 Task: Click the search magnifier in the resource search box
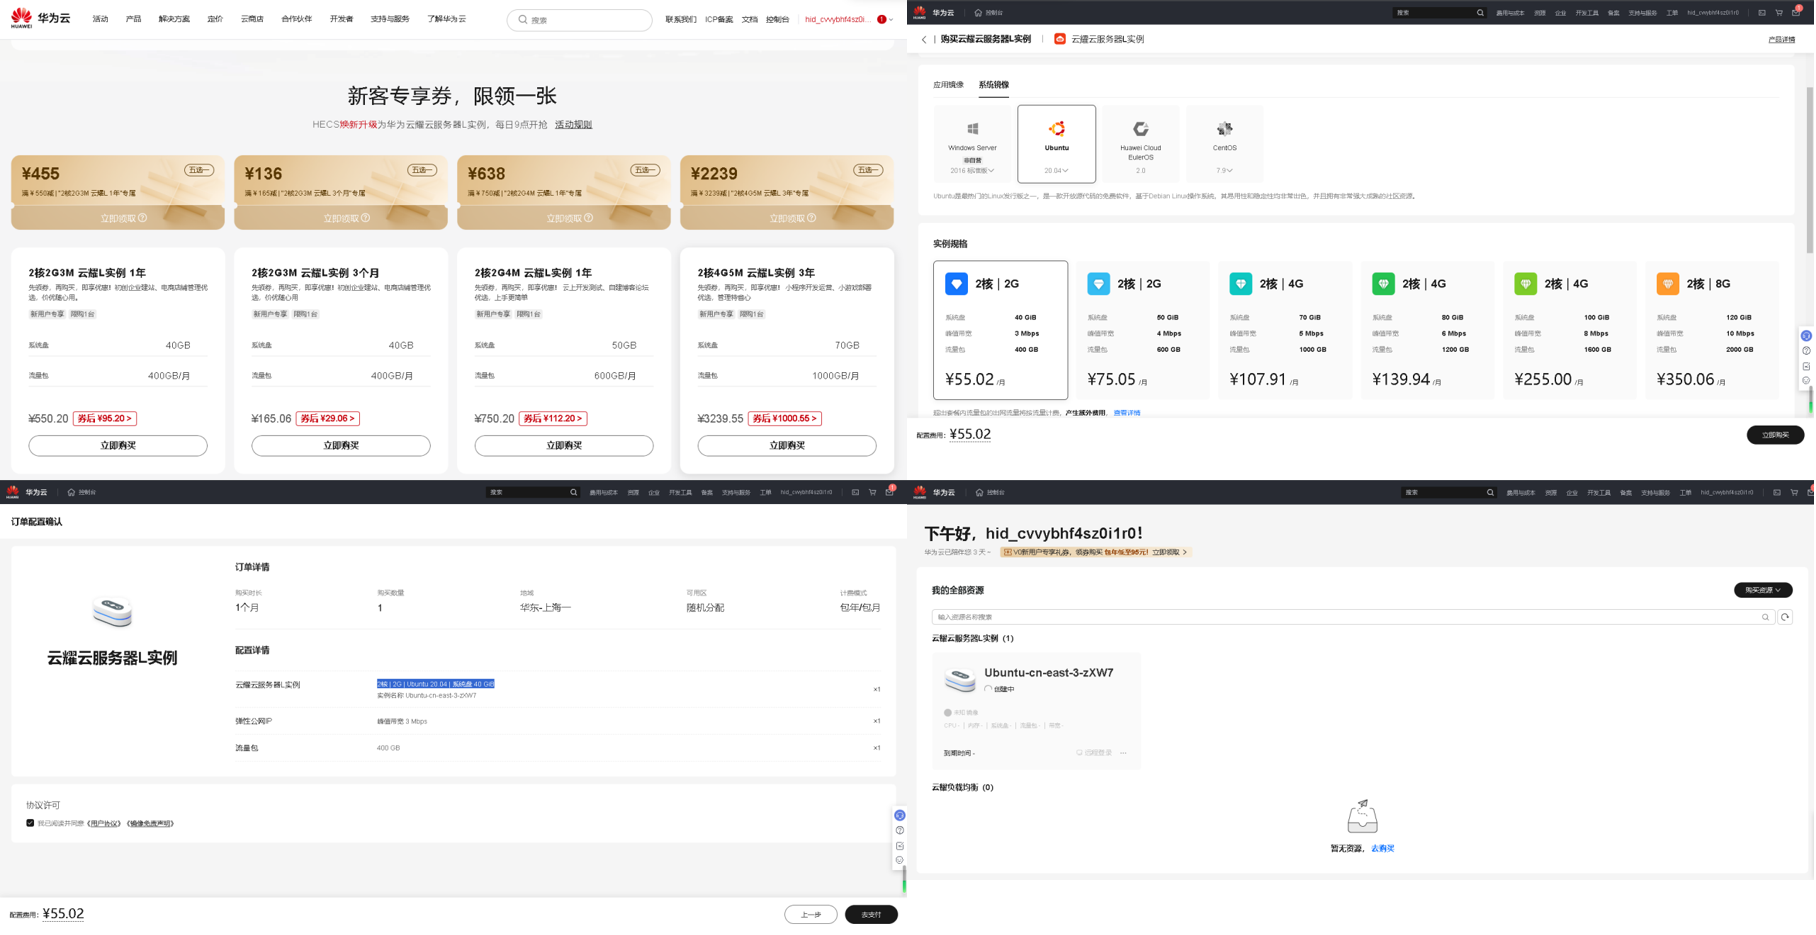1765,617
